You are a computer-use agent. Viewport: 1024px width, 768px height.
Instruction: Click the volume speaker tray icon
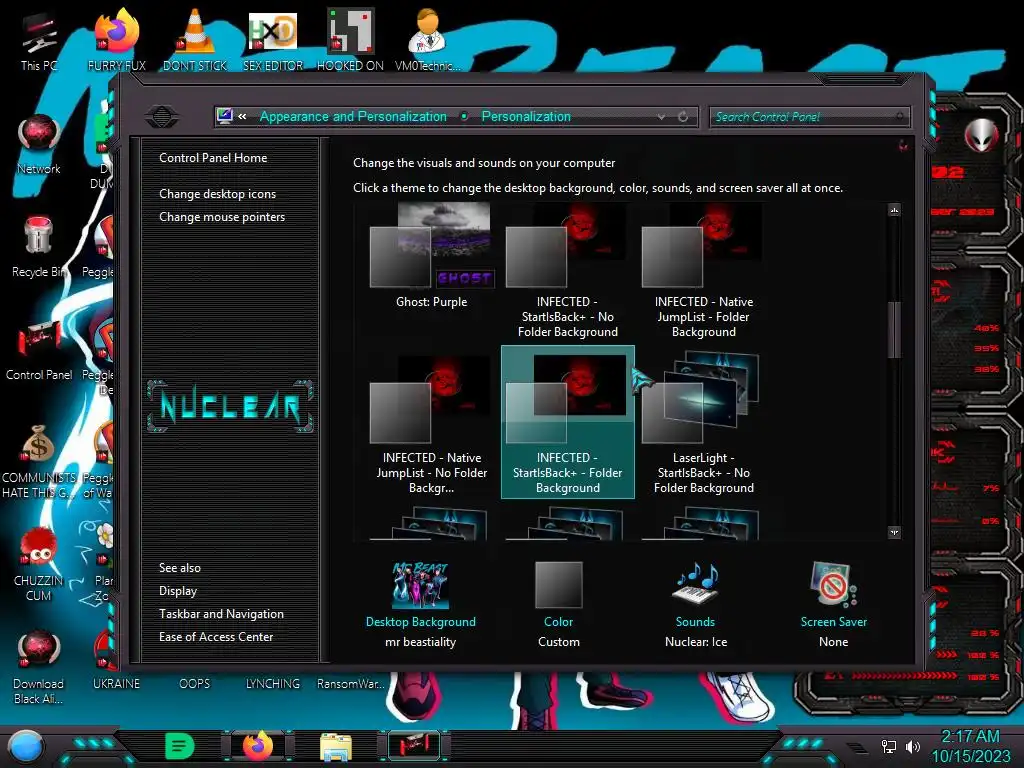click(912, 746)
